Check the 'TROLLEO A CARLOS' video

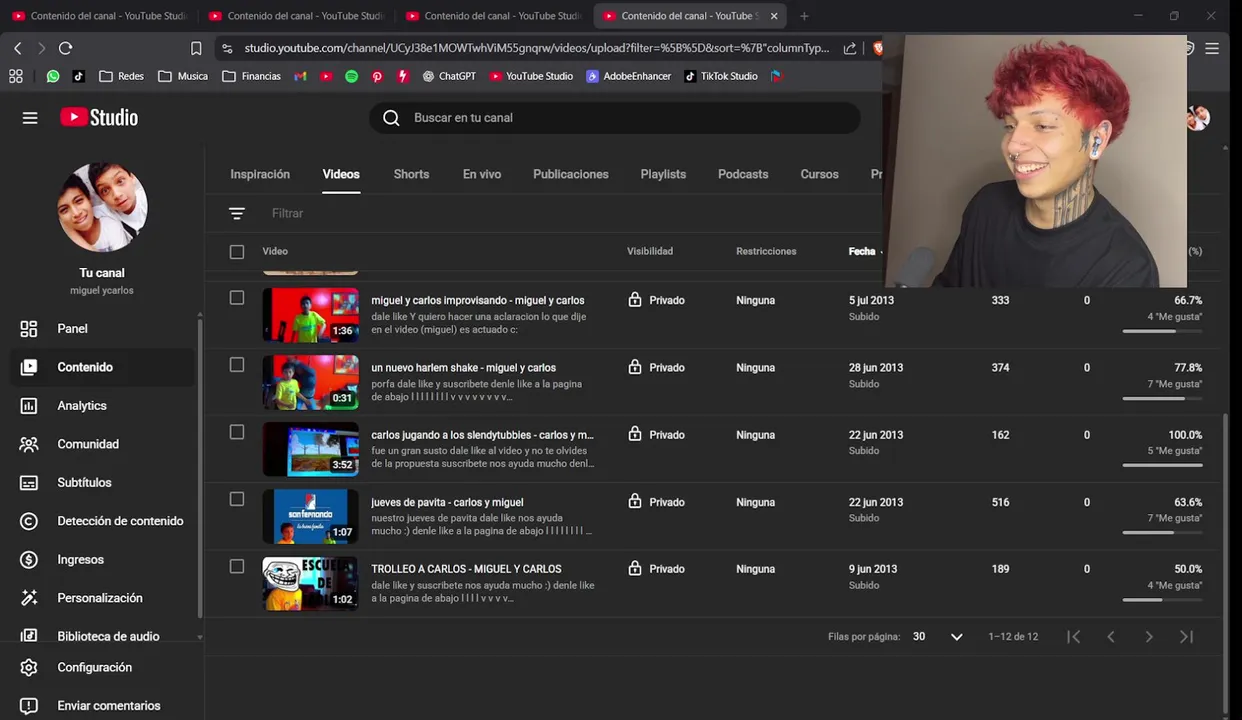coord(237,566)
